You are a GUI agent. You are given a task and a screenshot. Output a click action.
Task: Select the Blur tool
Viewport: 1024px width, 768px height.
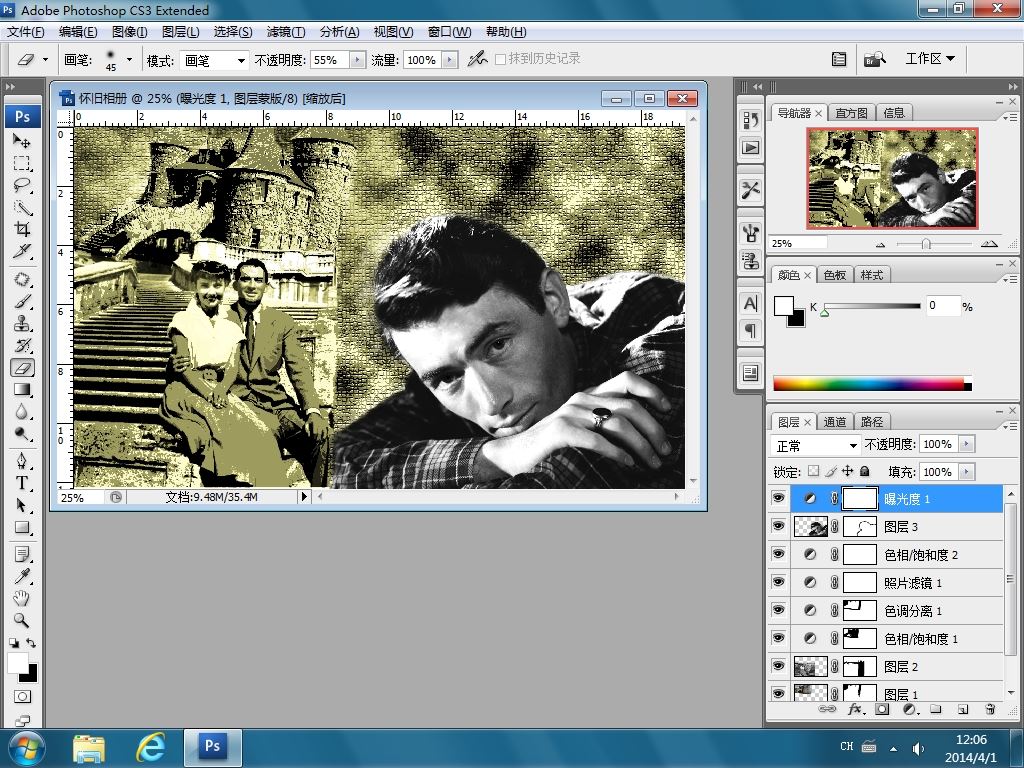pos(22,412)
